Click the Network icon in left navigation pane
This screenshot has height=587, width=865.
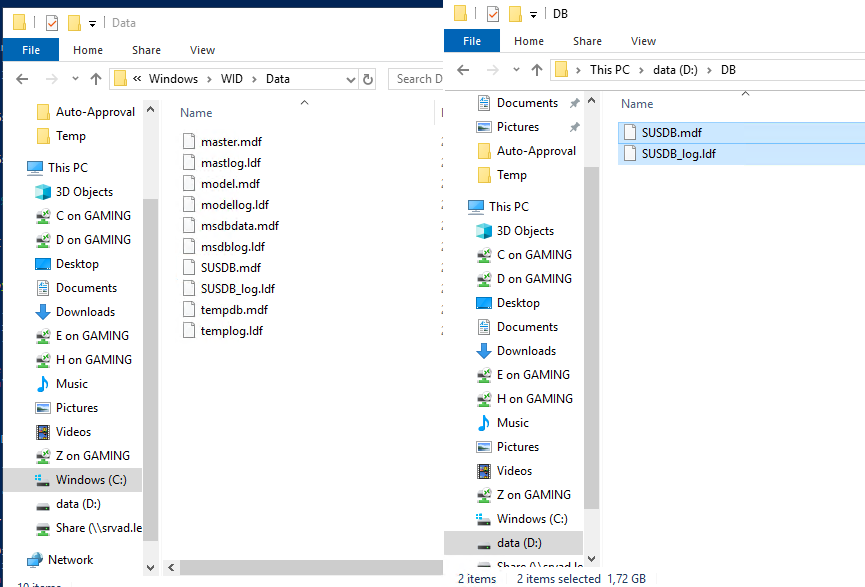pos(35,560)
